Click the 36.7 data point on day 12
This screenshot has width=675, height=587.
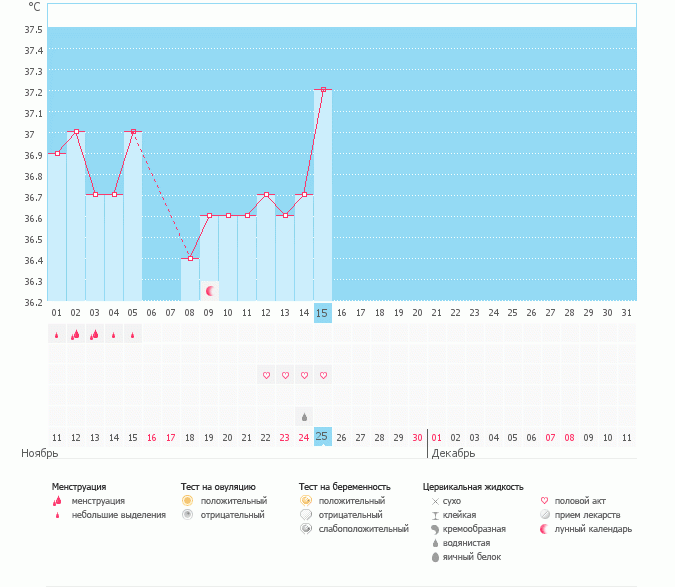tap(266, 195)
